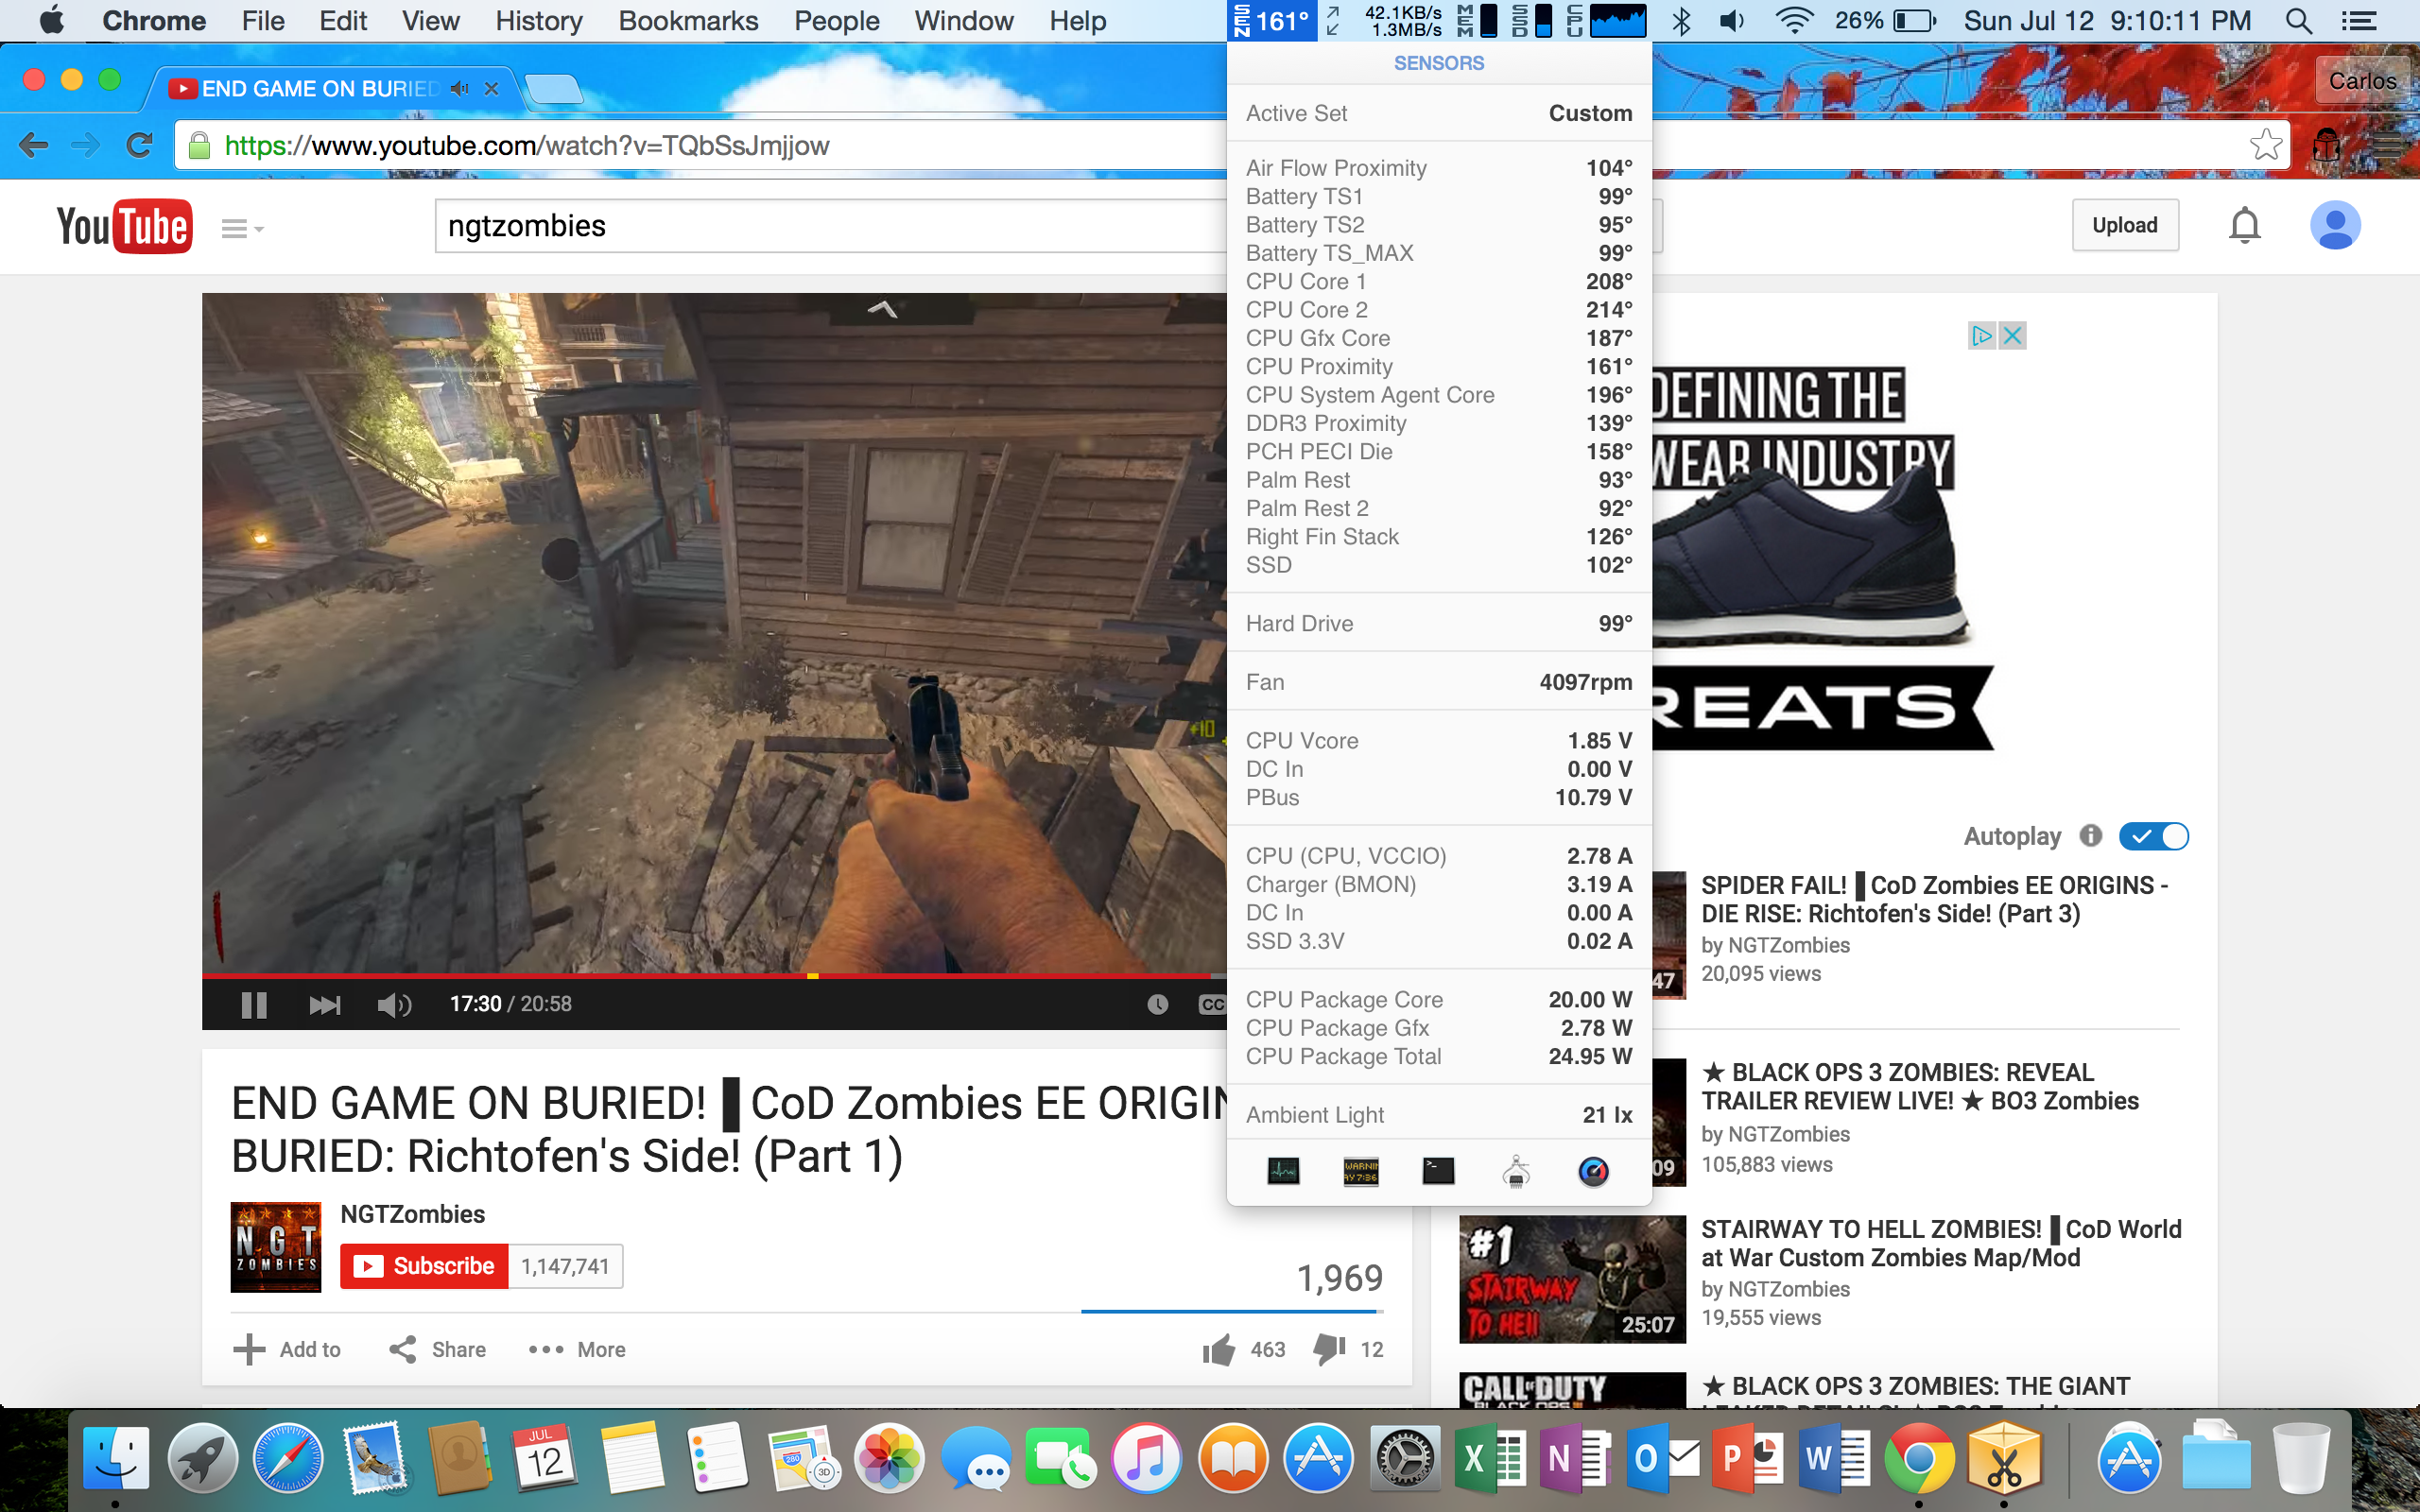This screenshot has width=2420, height=1512.
Task: Close the sneaker ad with X
Action: tap(2013, 335)
